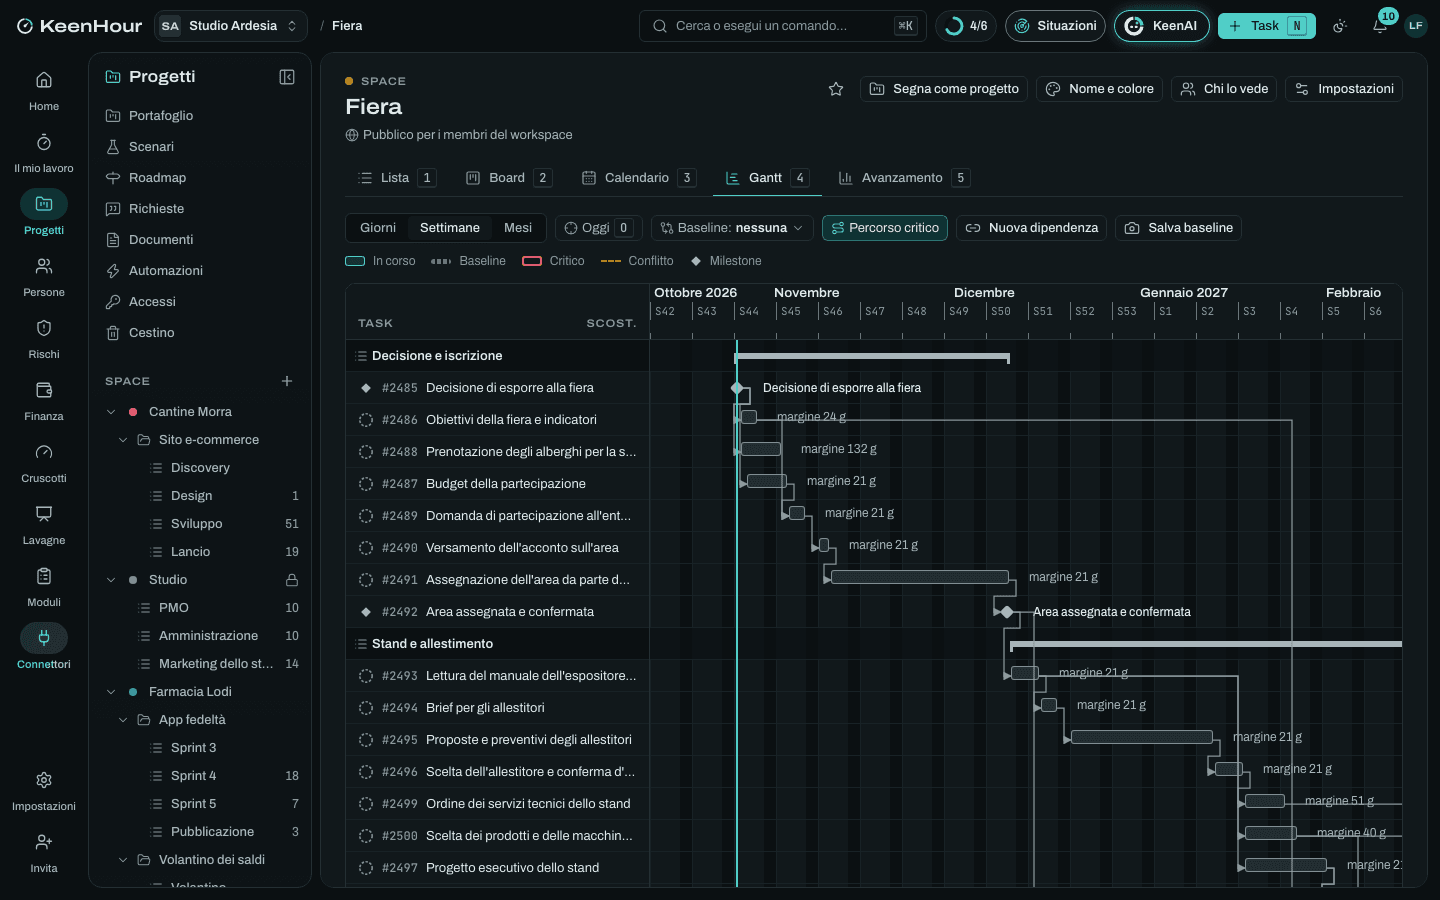This screenshot has width=1440, height=900.
Task: Click Nuova dipendenza button
Action: tap(1031, 228)
